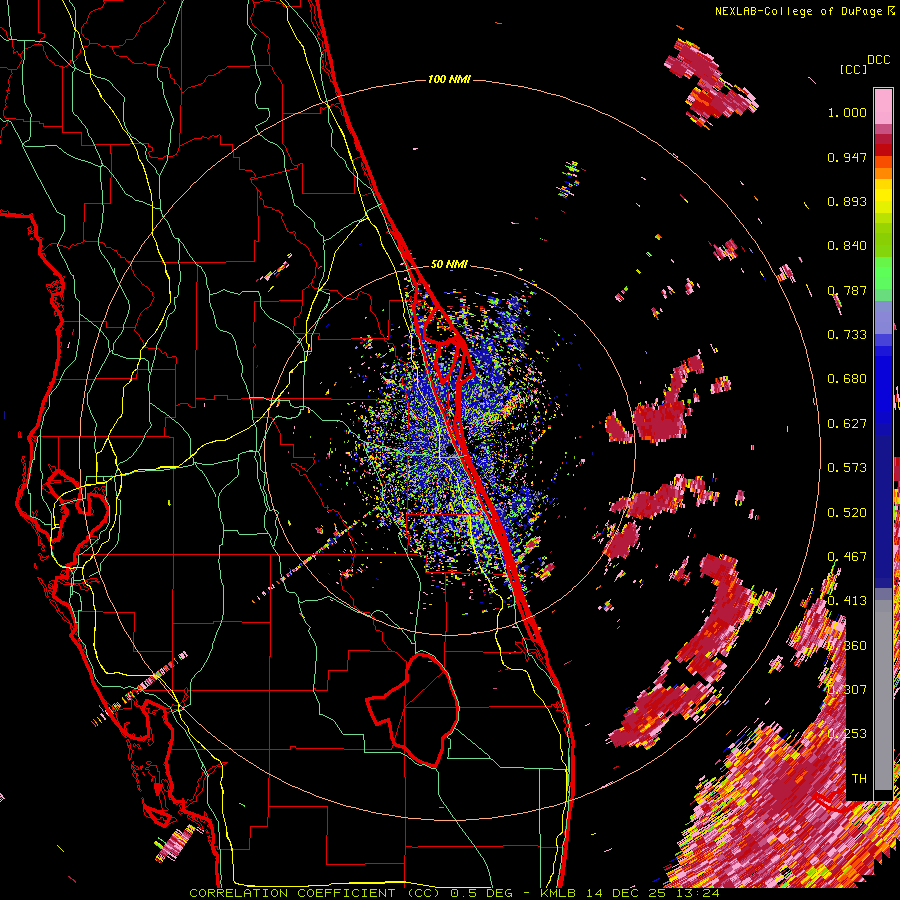
Task: Click the 0.253 legend value
Action: pyautogui.click(x=847, y=734)
